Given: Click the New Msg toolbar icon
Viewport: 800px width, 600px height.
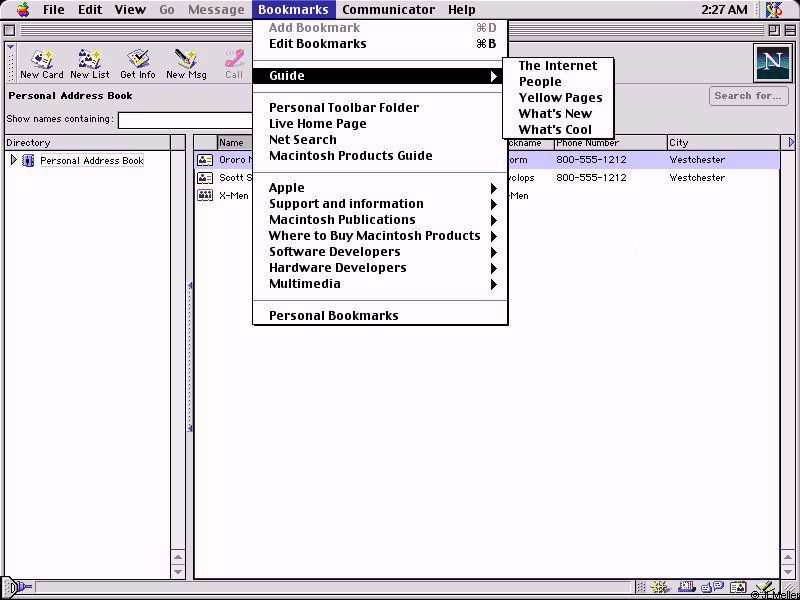Looking at the screenshot, I should [x=186, y=64].
